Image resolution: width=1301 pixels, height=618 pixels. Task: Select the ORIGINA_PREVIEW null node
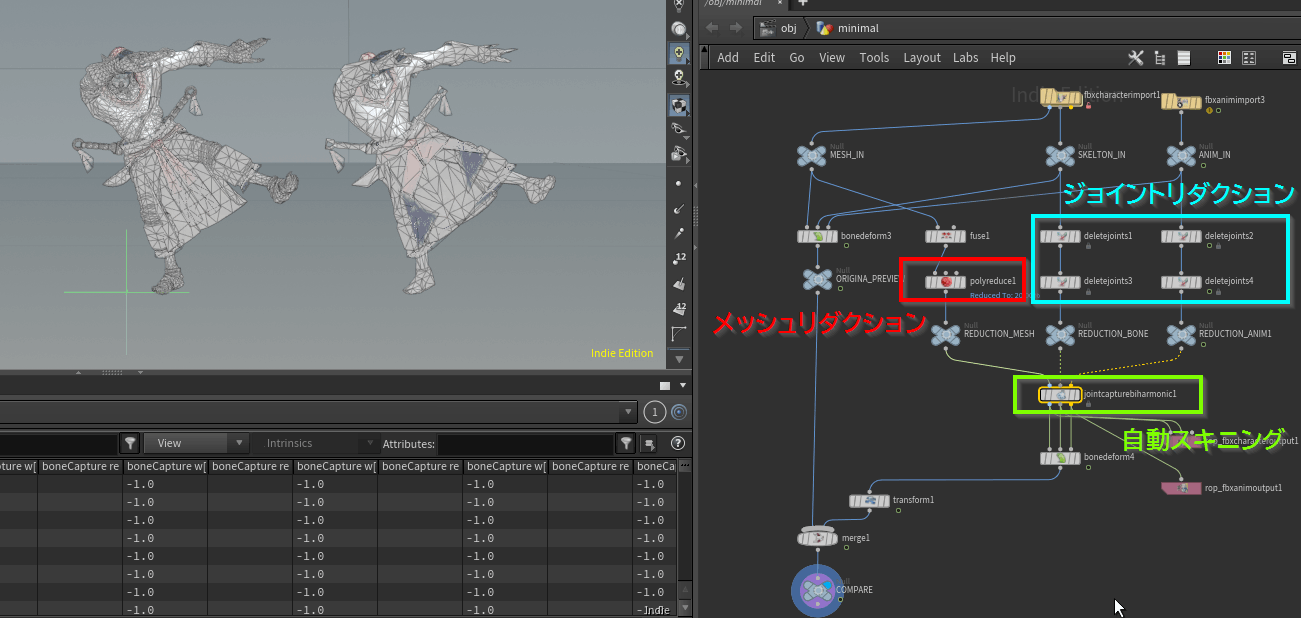point(817,280)
